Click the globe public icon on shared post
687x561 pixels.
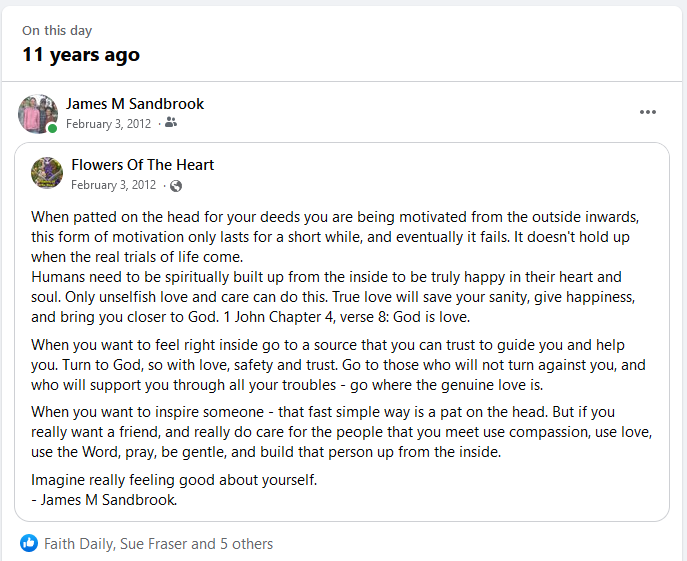[176, 185]
